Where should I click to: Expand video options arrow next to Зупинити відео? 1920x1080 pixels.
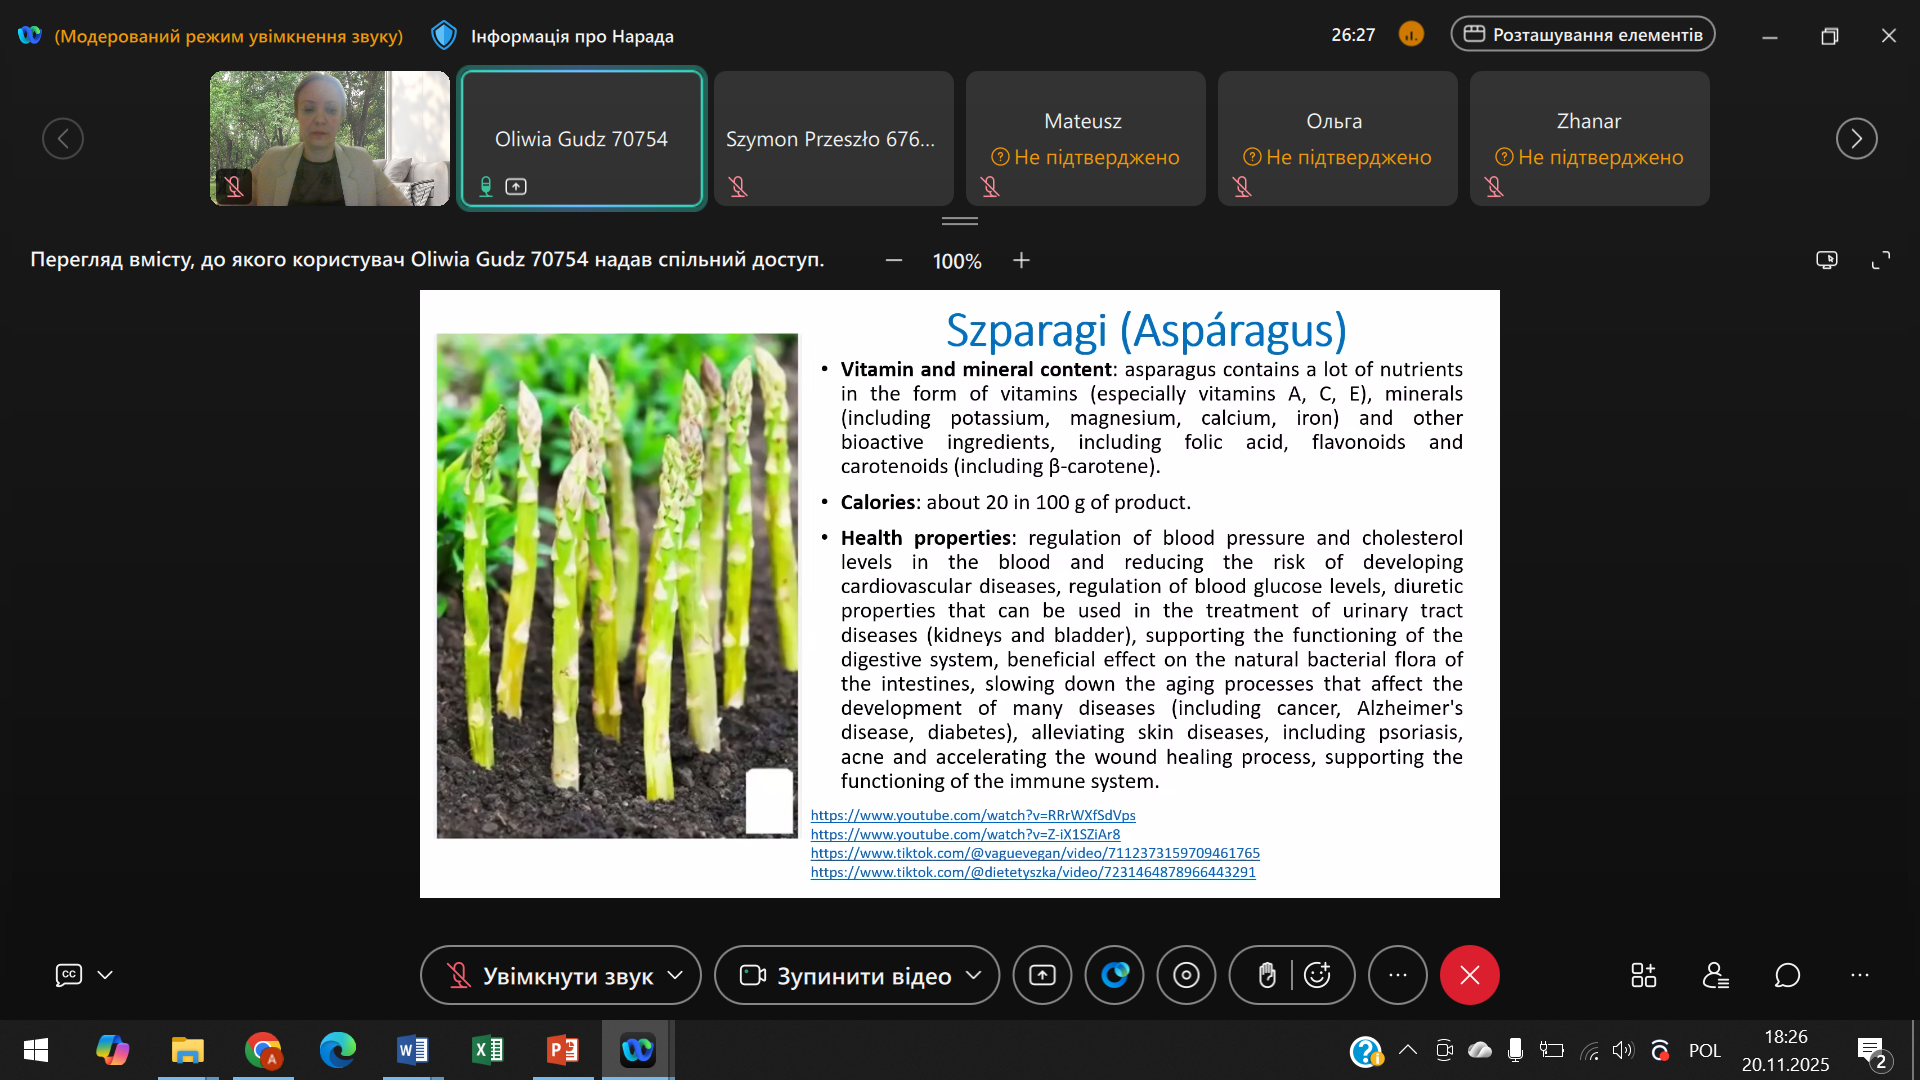click(974, 975)
